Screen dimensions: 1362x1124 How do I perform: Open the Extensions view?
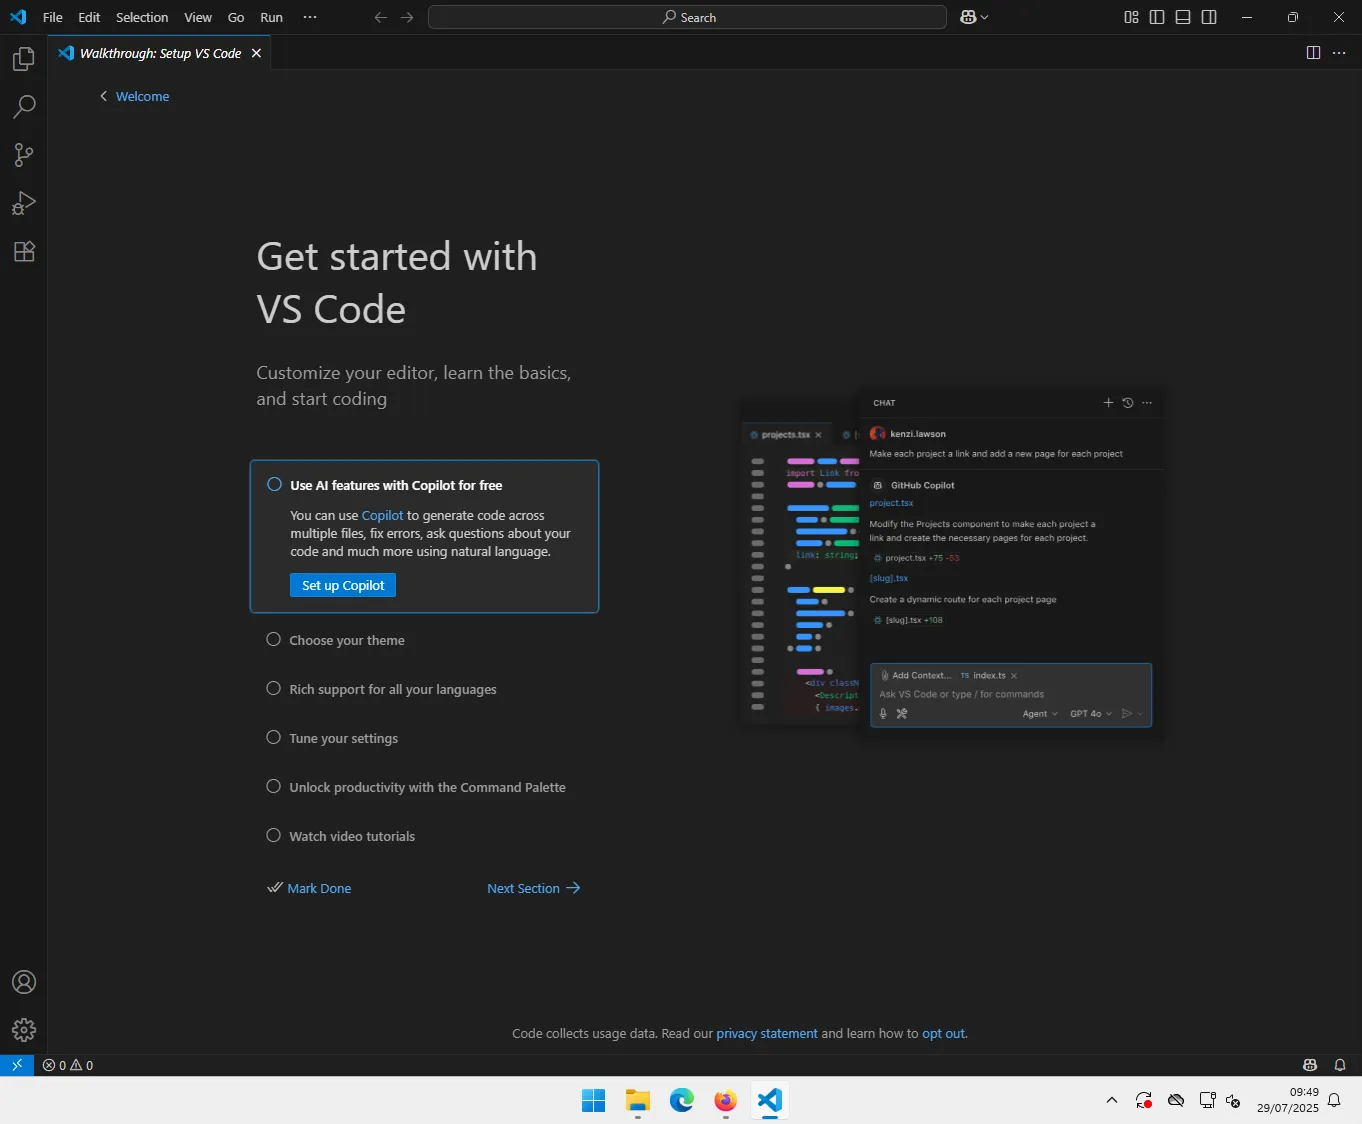24,251
